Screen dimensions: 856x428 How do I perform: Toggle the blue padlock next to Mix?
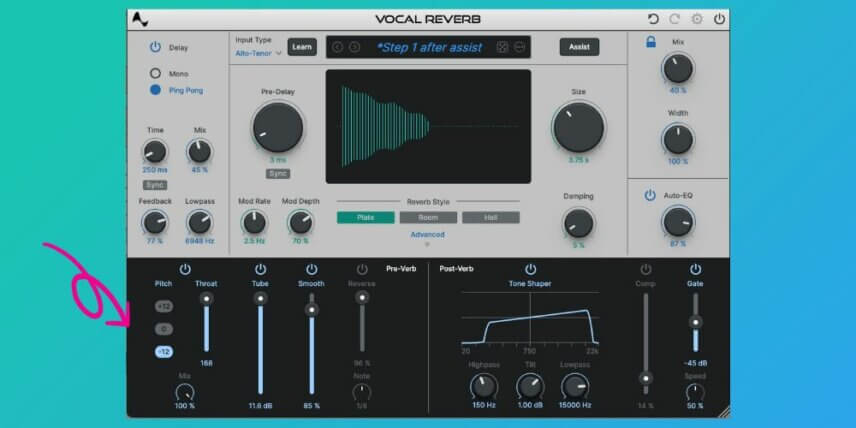[x=651, y=42]
